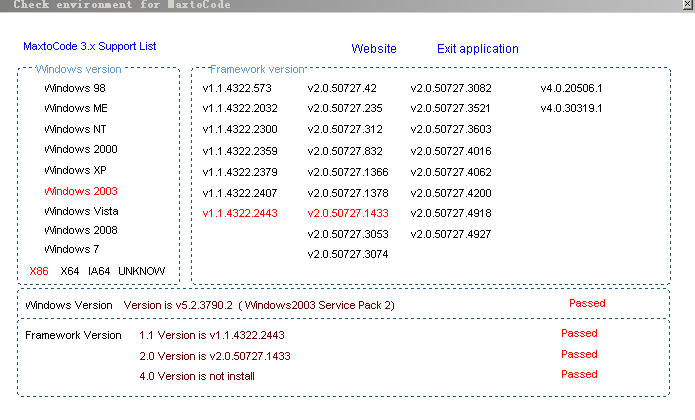Click framework v1.1.4322.2379
This screenshot has width=695, height=420.
[240, 172]
